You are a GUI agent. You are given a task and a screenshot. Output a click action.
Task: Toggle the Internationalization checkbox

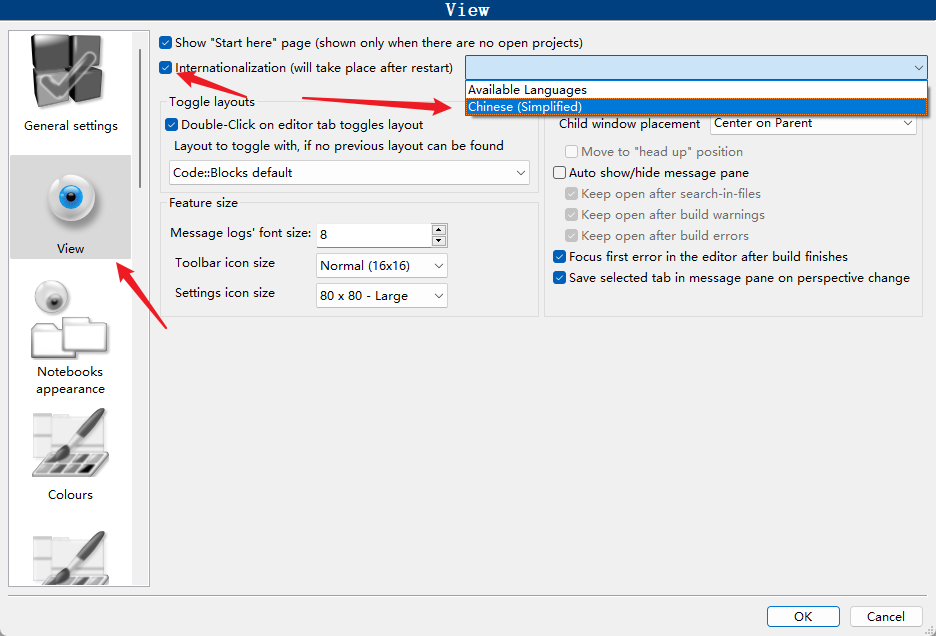(166, 68)
